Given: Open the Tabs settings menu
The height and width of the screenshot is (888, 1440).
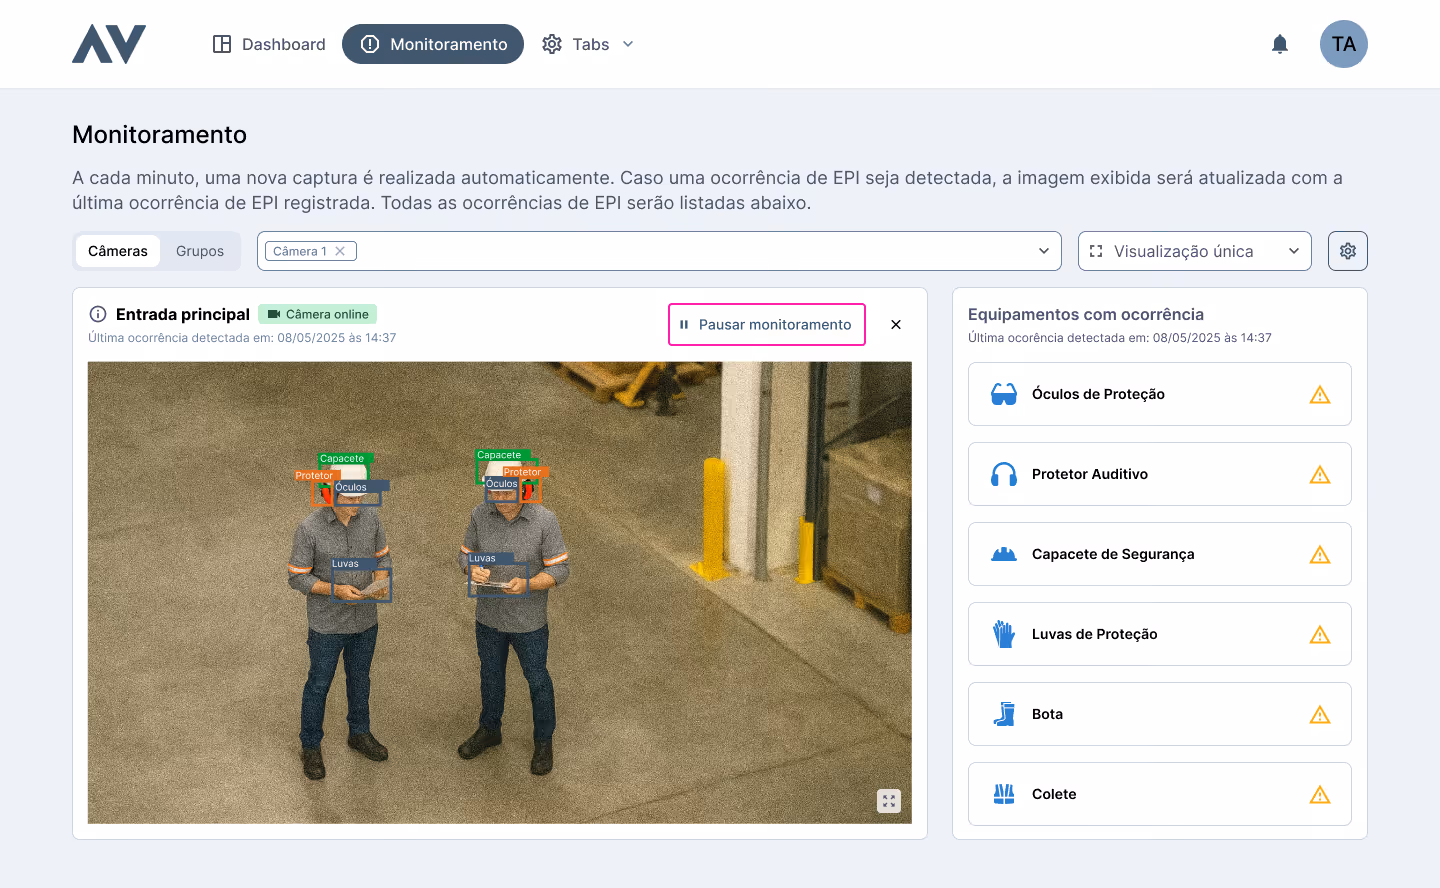Looking at the screenshot, I should click(x=588, y=44).
